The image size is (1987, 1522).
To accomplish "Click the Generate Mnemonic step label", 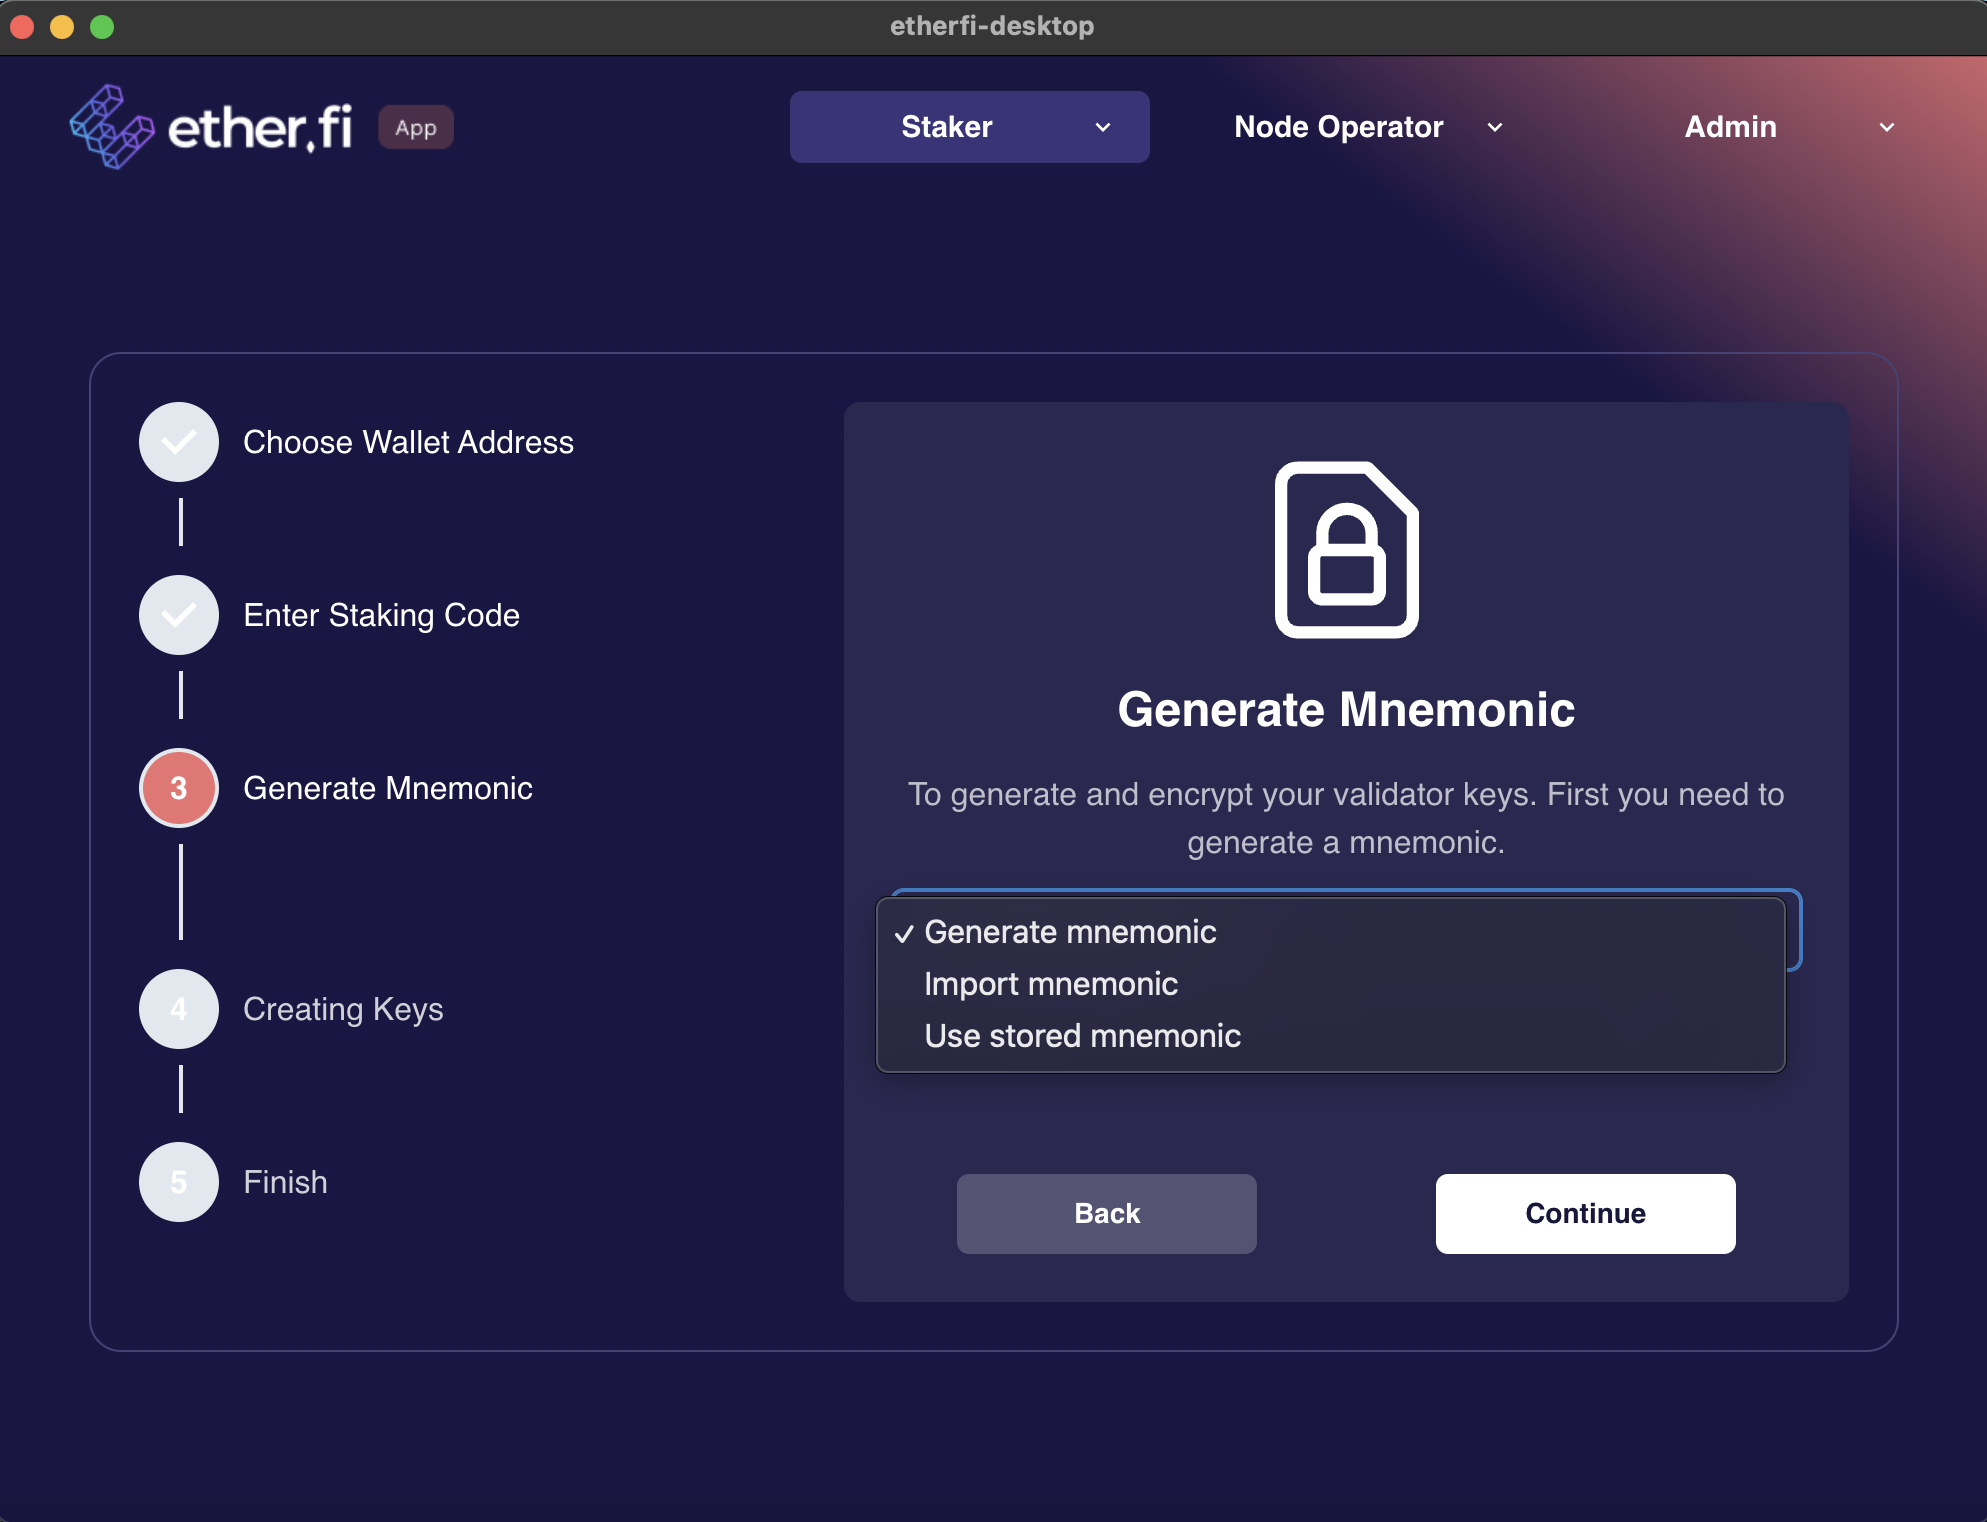I will tap(388, 788).
